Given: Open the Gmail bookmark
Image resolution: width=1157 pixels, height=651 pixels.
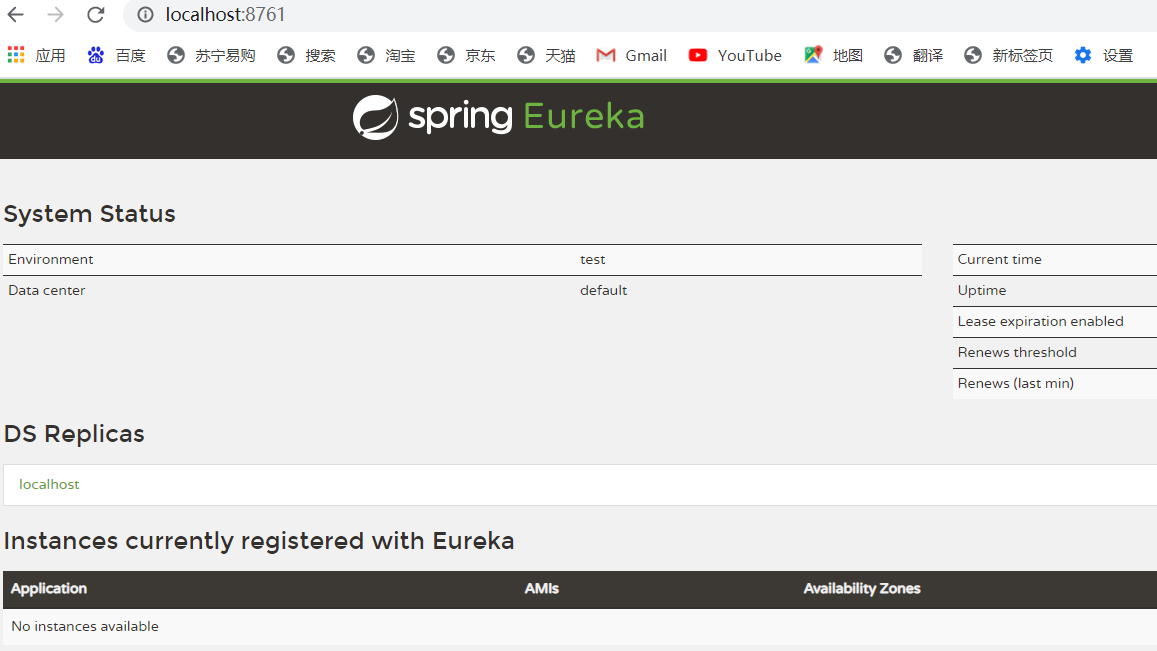Looking at the screenshot, I should tap(632, 55).
